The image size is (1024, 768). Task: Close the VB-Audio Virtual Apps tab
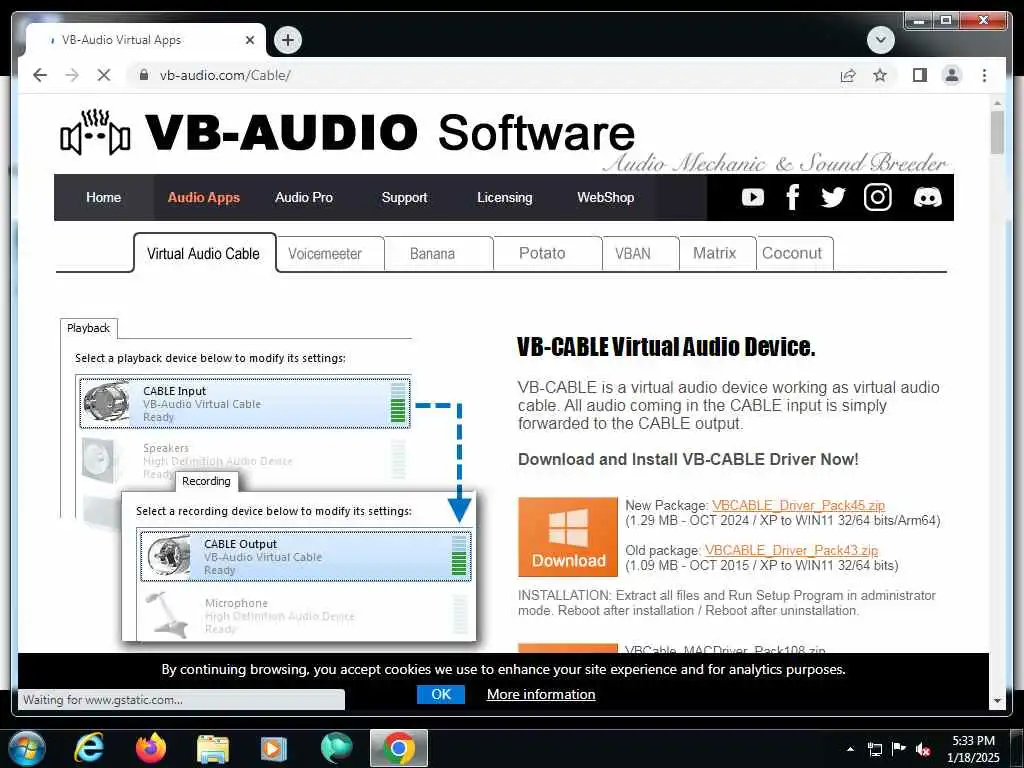click(x=249, y=40)
